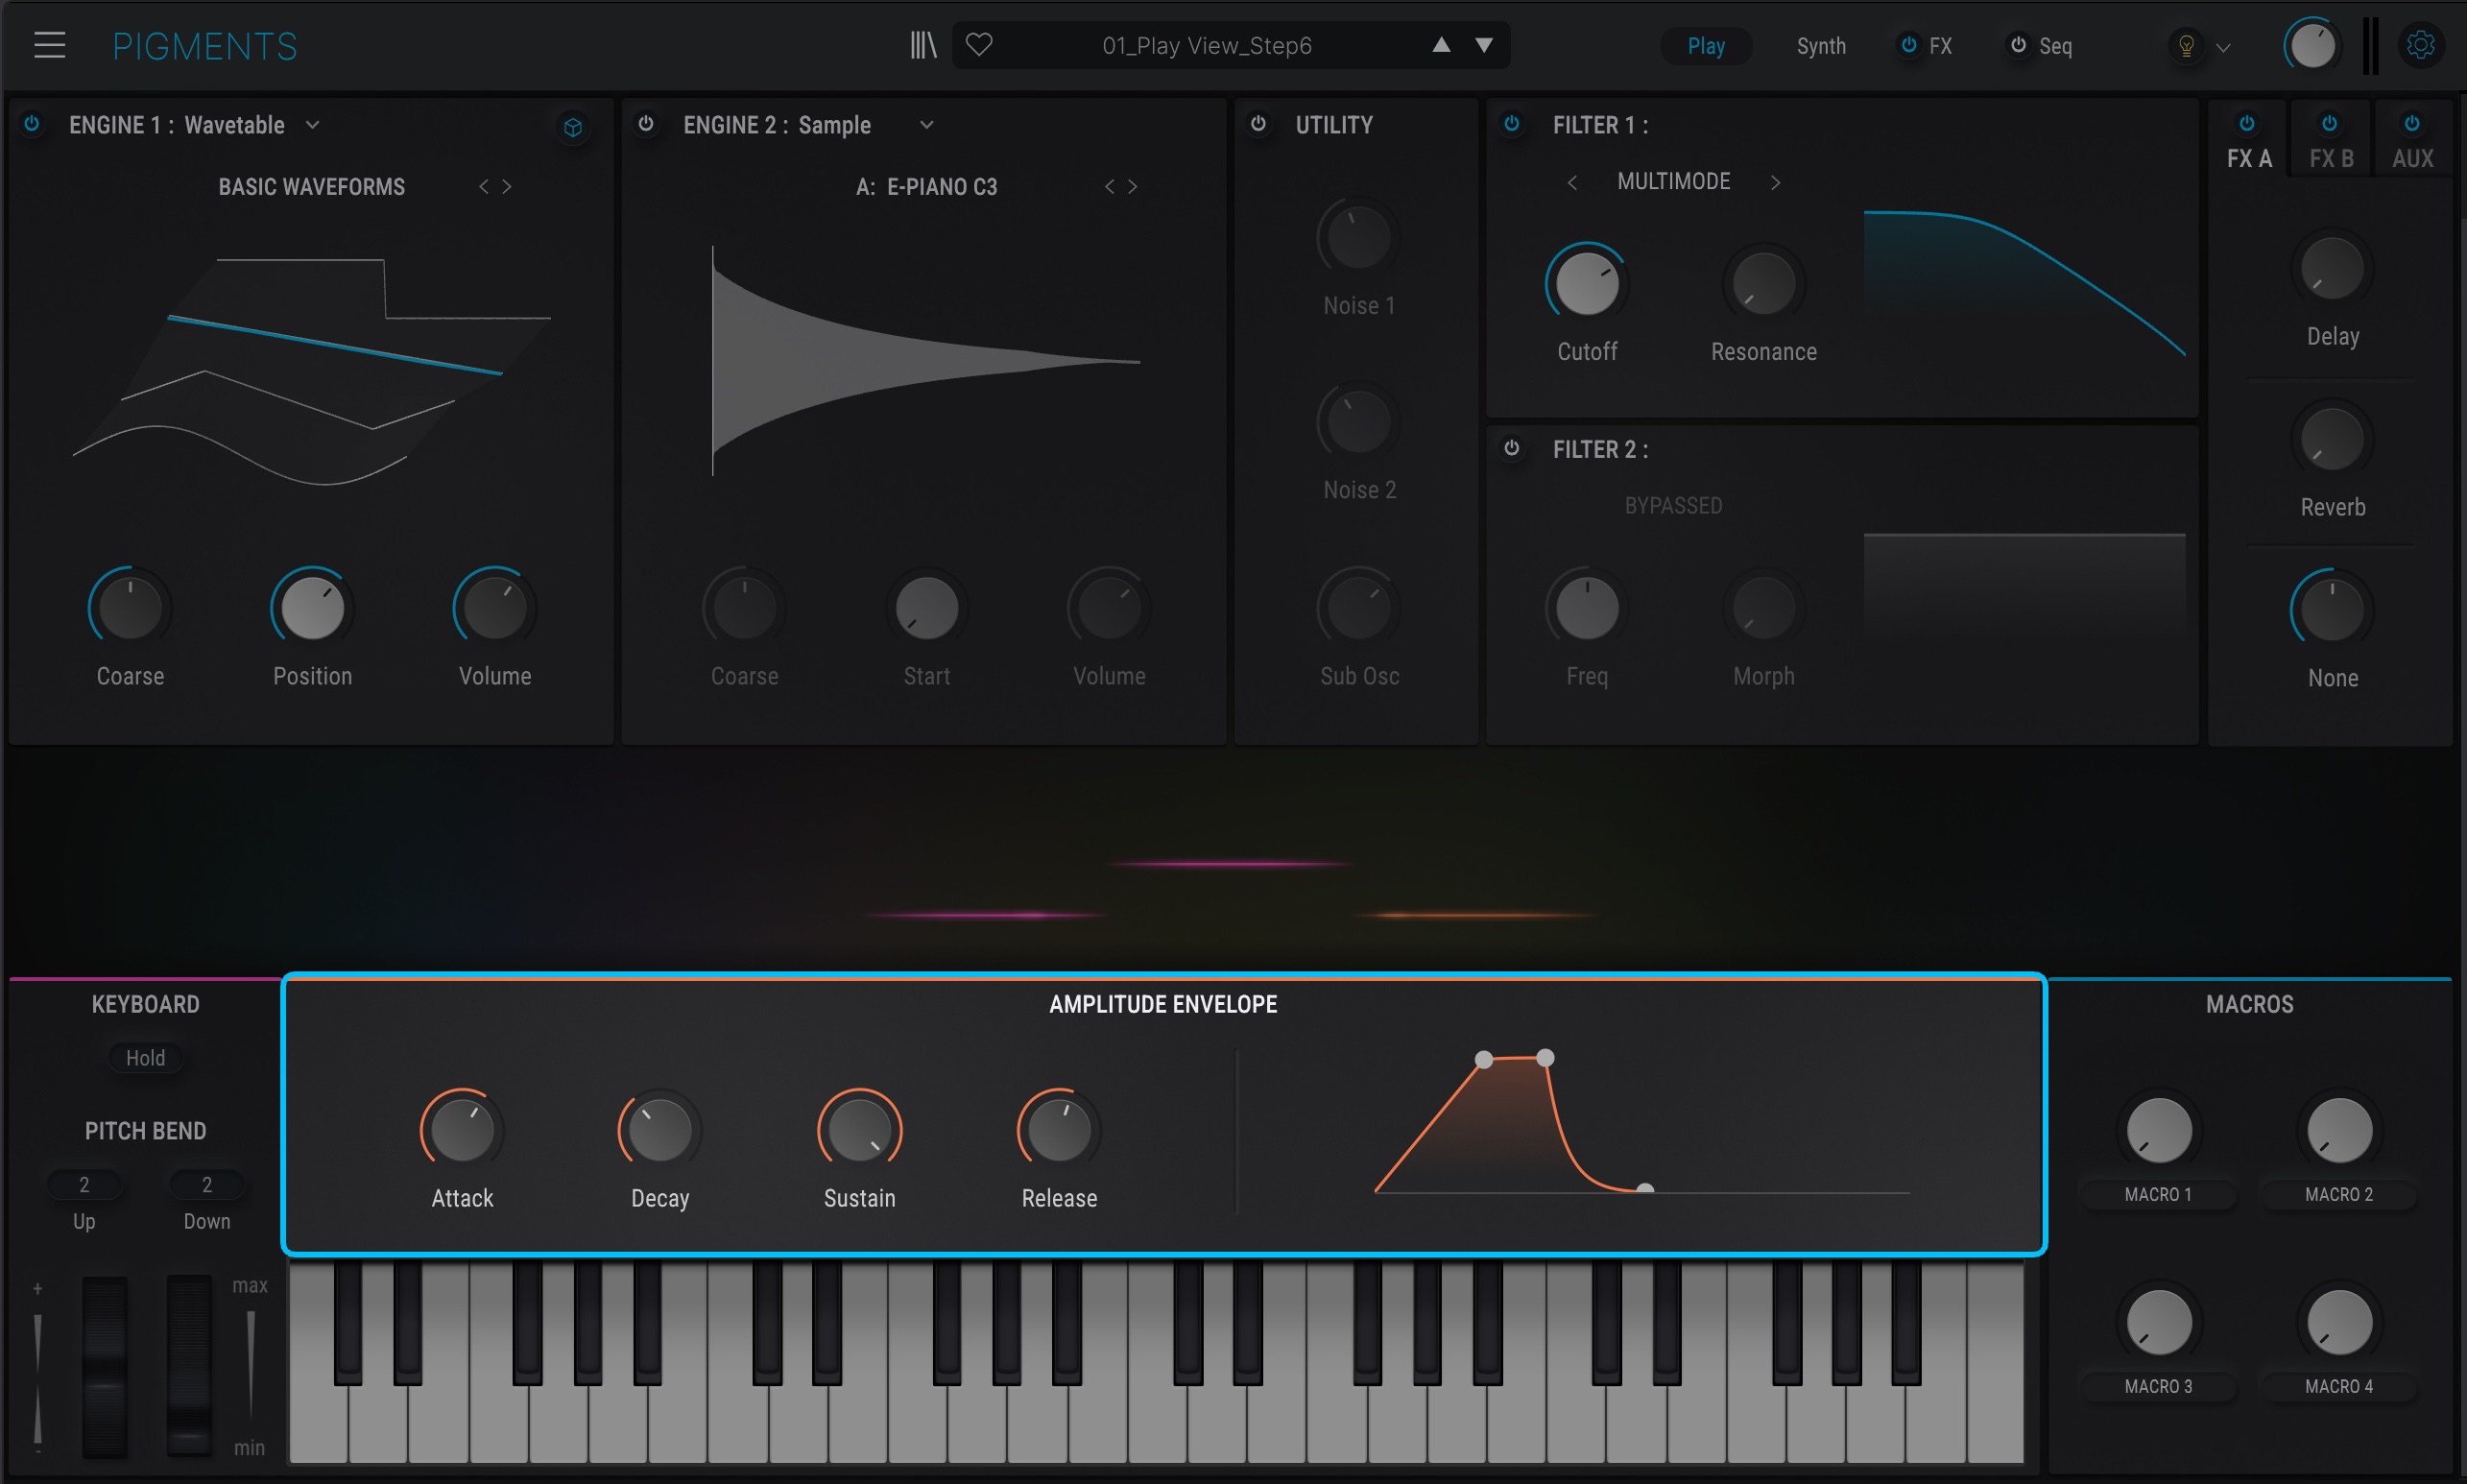Click the MACRO 4 name label

point(2339,1387)
